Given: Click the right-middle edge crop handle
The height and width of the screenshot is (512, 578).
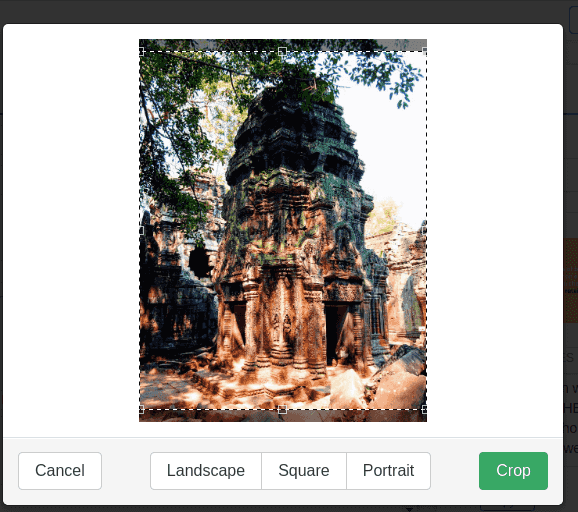Looking at the screenshot, I should [x=425, y=230].
